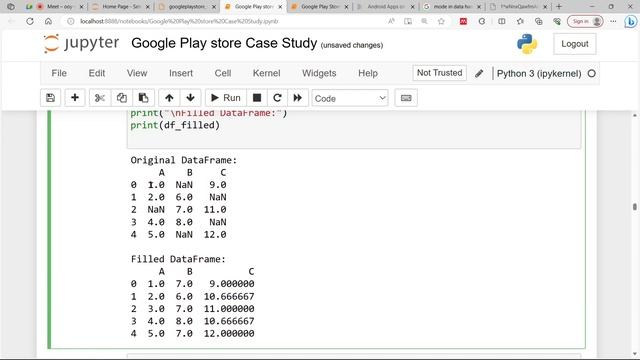Image resolution: width=640 pixels, height=360 pixels.
Task: Click the page vertical scrollbar thumb
Action: click(x=635, y=207)
